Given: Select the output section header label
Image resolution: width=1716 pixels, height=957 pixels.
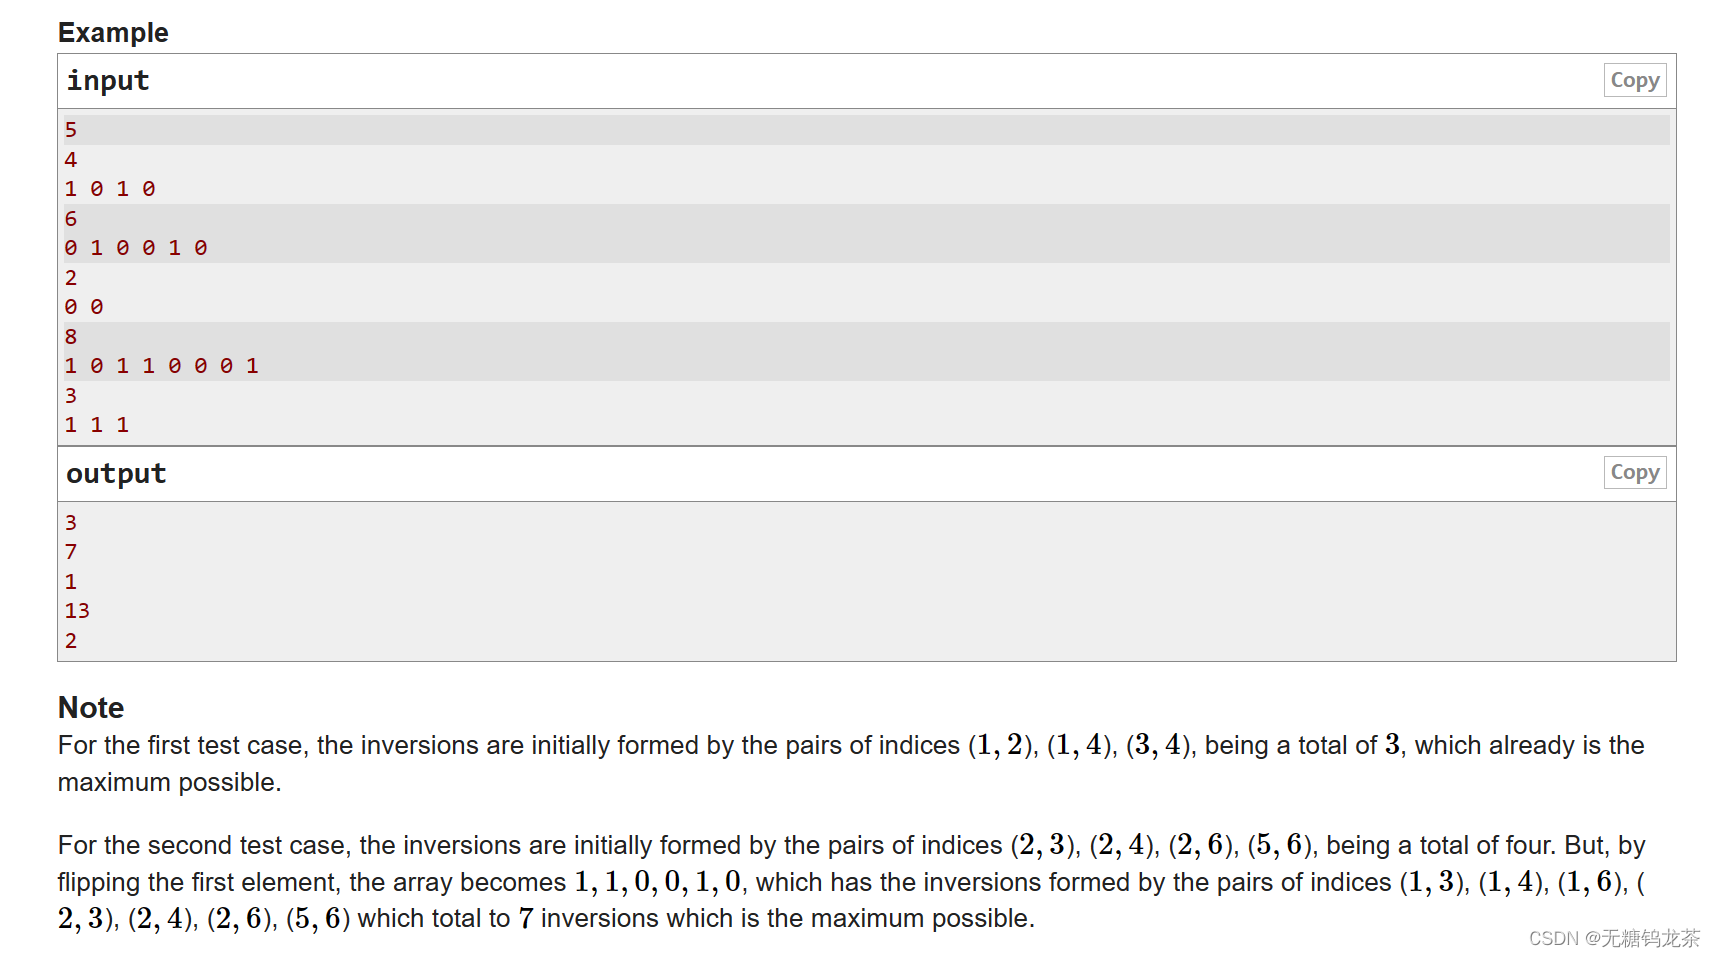Looking at the screenshot, I should pos(115,472).
